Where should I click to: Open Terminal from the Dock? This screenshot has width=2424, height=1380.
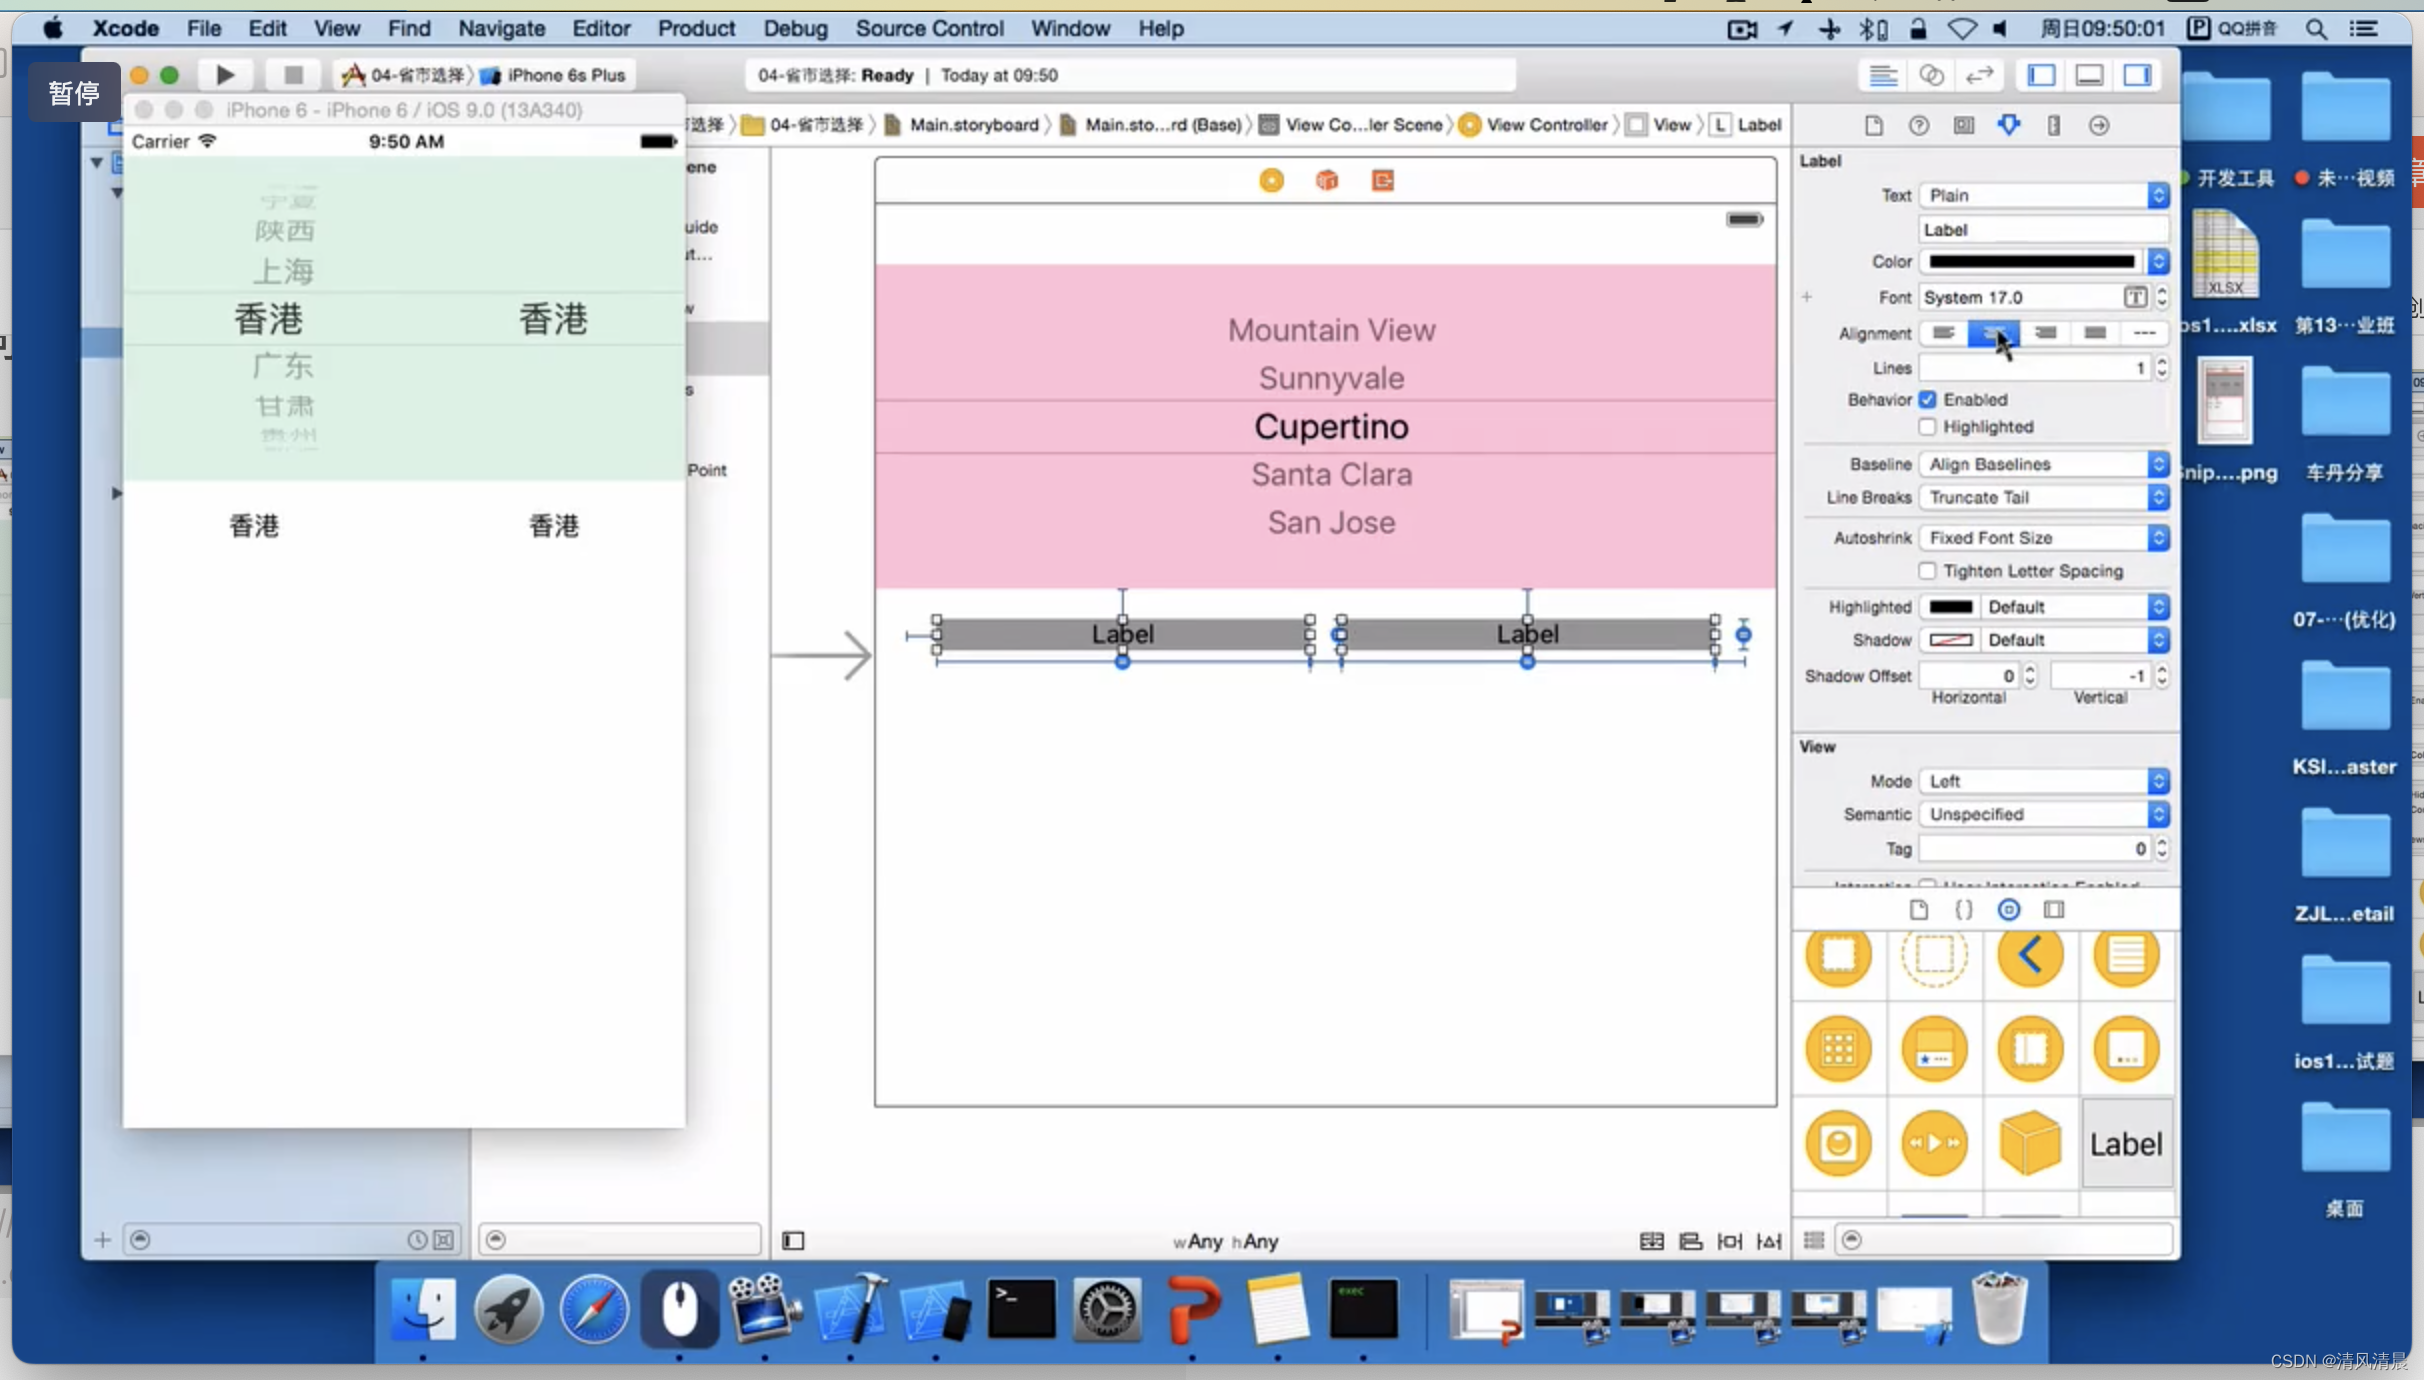point(1021,1309)
